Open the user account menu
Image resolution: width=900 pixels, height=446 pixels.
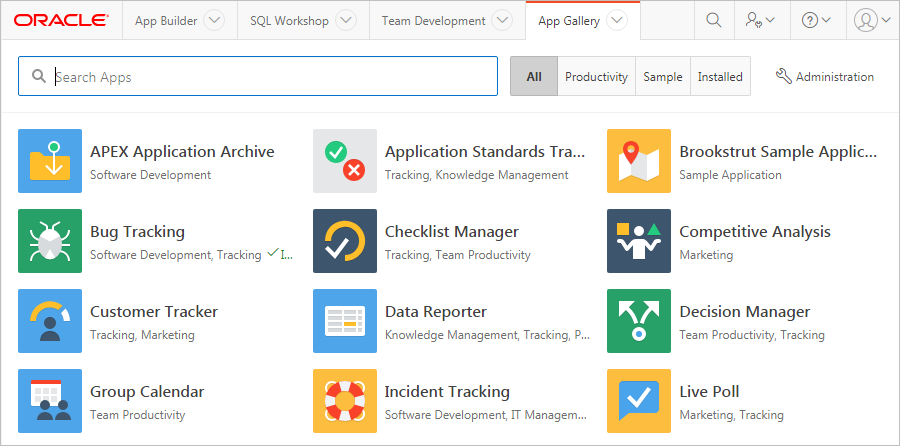872,20
